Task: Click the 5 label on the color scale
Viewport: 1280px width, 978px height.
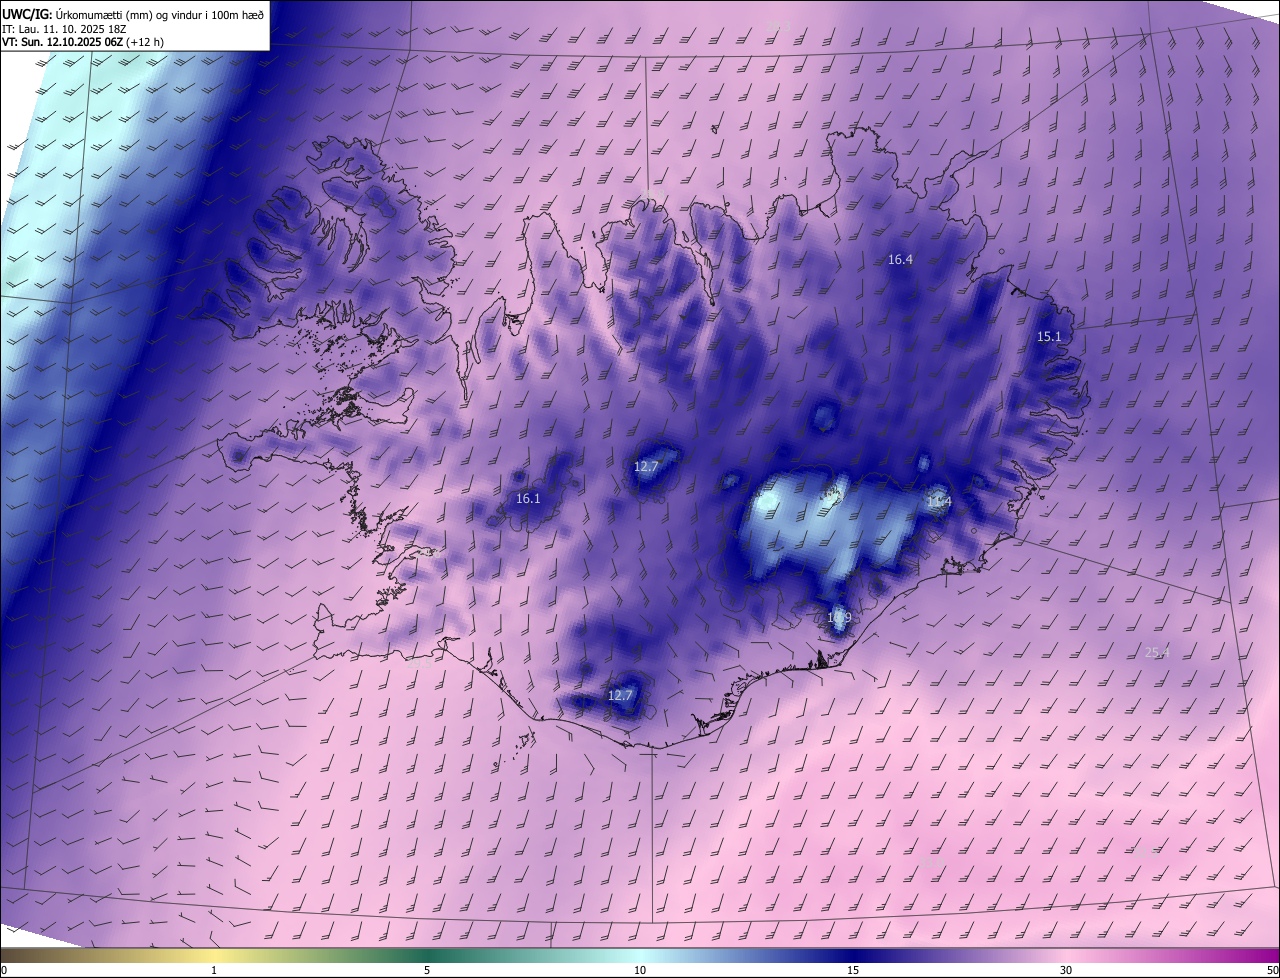Action: pyautogui.click(x=427, y=970)
